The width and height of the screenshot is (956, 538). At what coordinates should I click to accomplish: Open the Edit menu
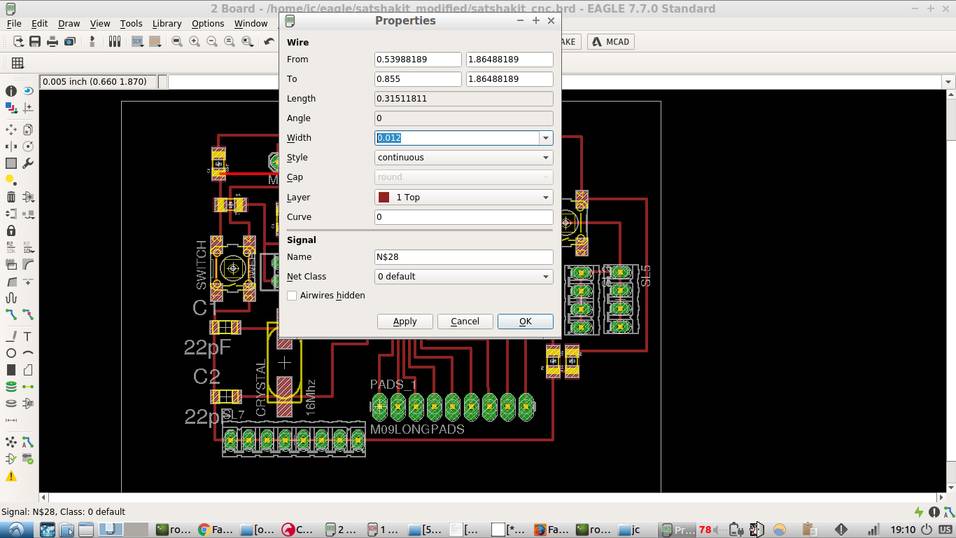[40, 23]
